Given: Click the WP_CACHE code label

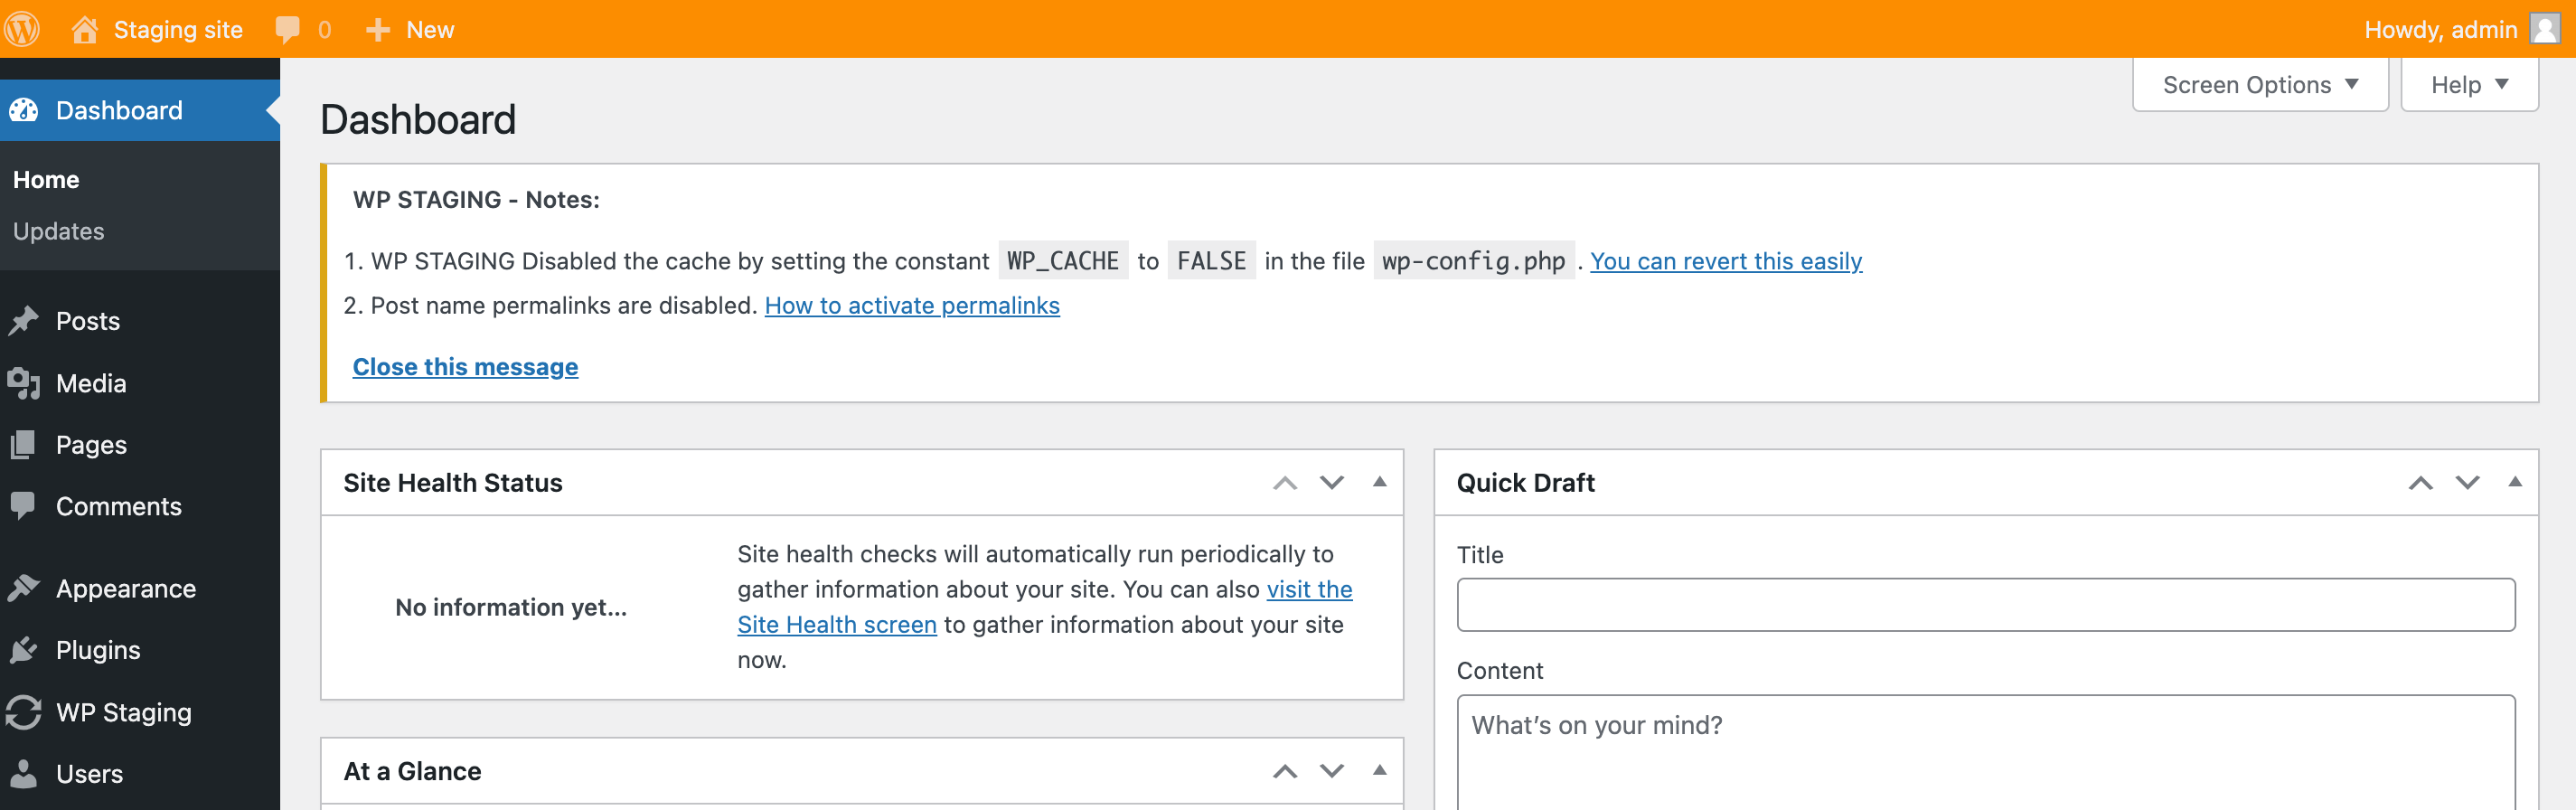Looking at the screenshot, I should [x=1063, y=261].
